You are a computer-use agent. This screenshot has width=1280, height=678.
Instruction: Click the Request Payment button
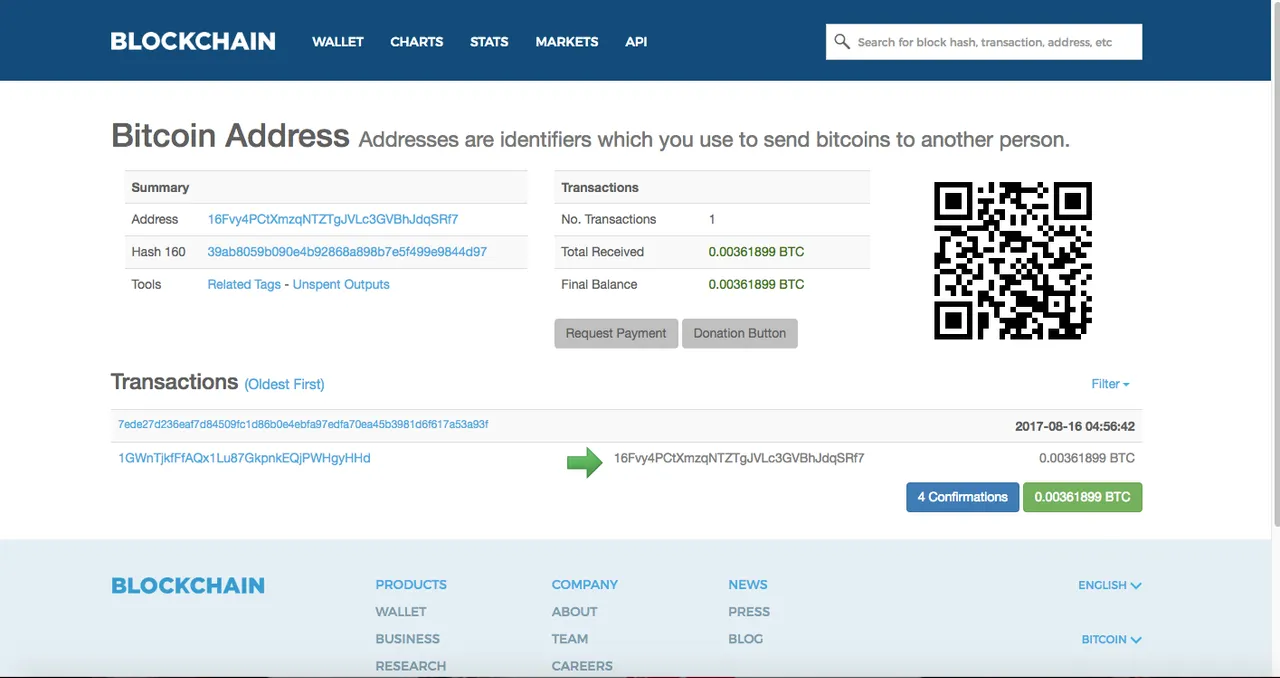coord(616,333)
